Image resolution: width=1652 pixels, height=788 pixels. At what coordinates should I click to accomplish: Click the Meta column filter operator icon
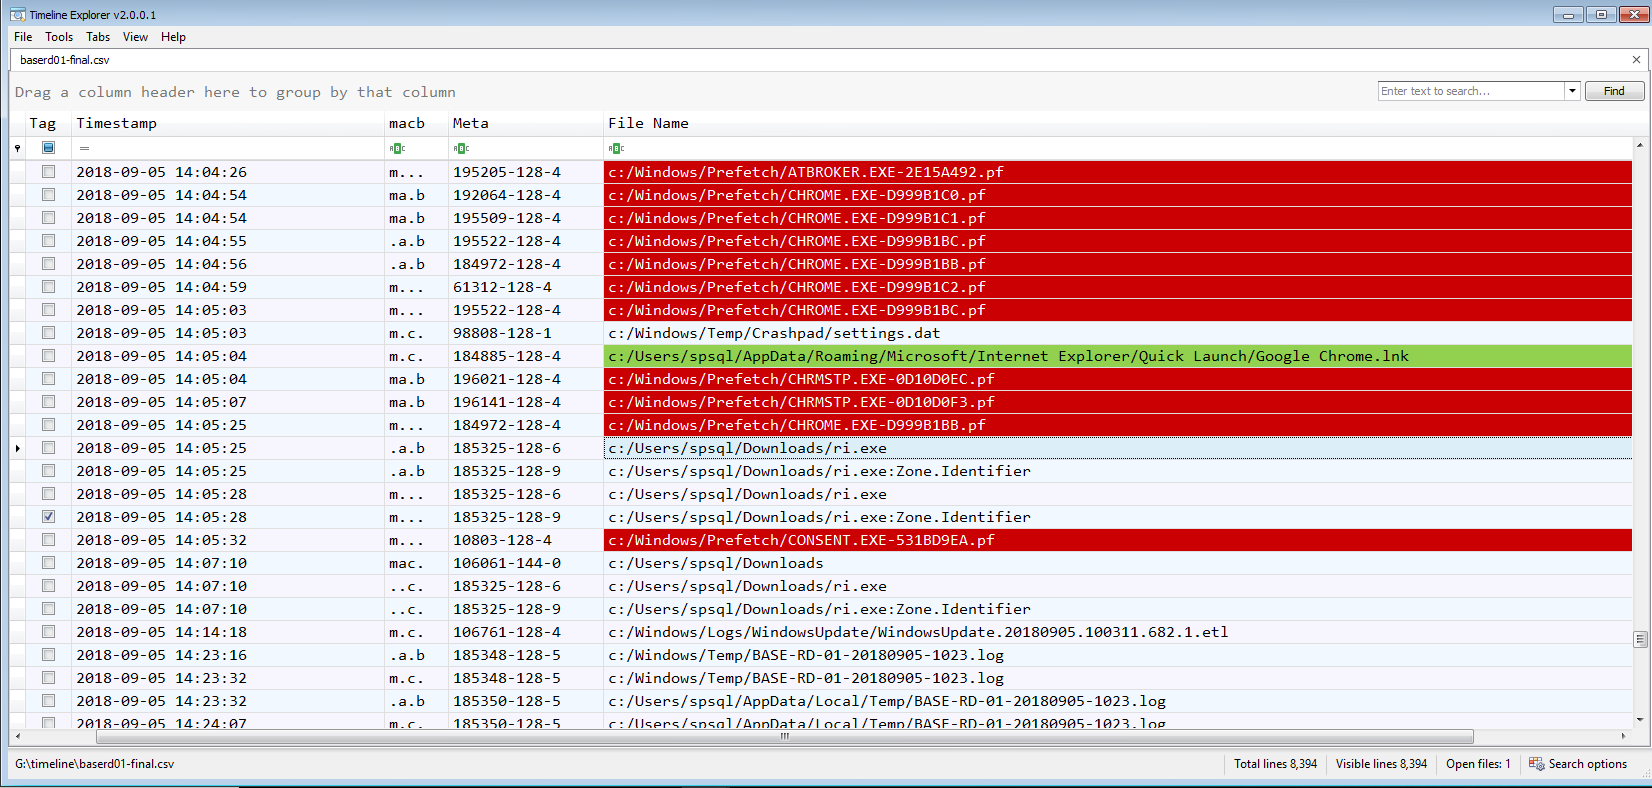(x=461, y=148)
